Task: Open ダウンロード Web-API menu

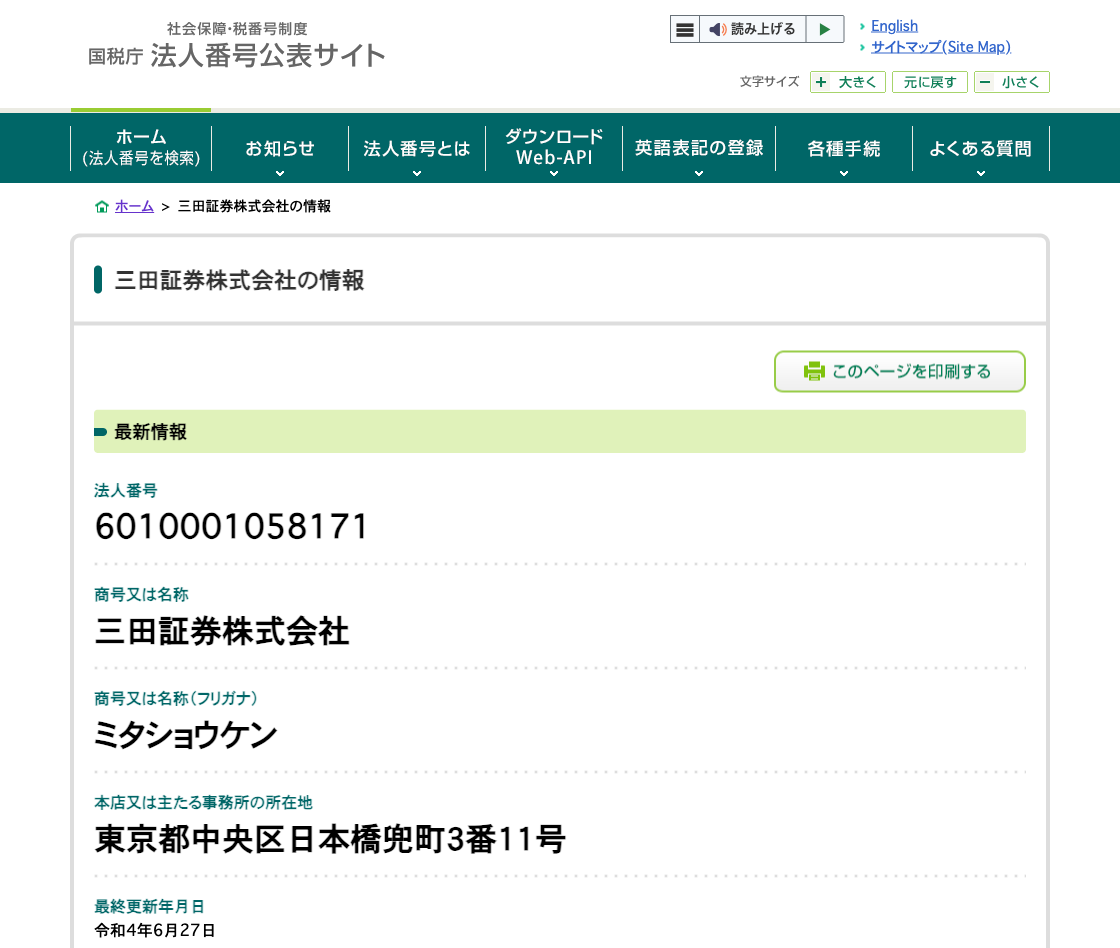Action: [554, 148]
